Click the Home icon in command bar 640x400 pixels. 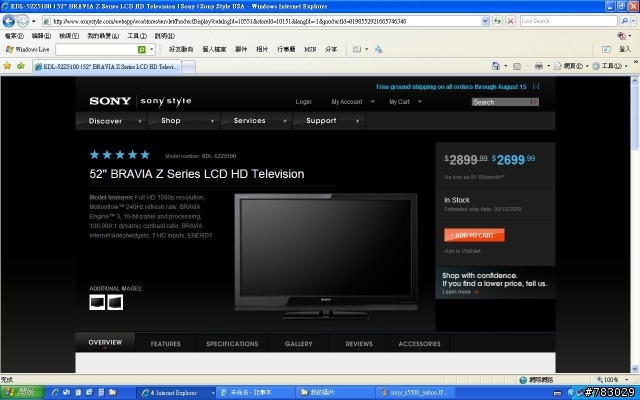click(x=496, y=66)
